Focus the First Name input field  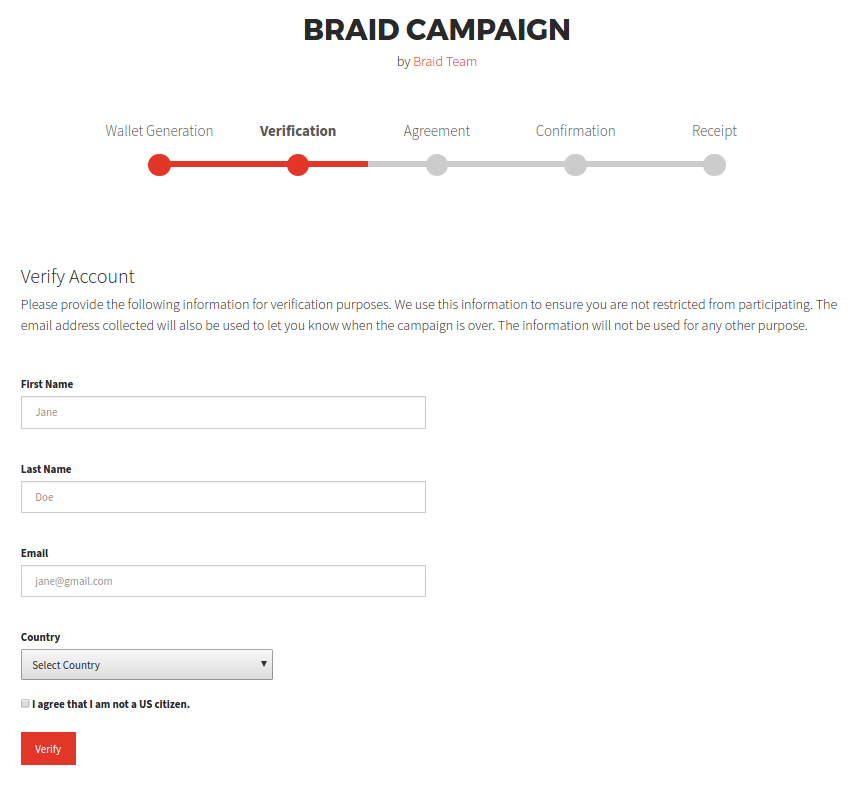click(x=223, y=412)
